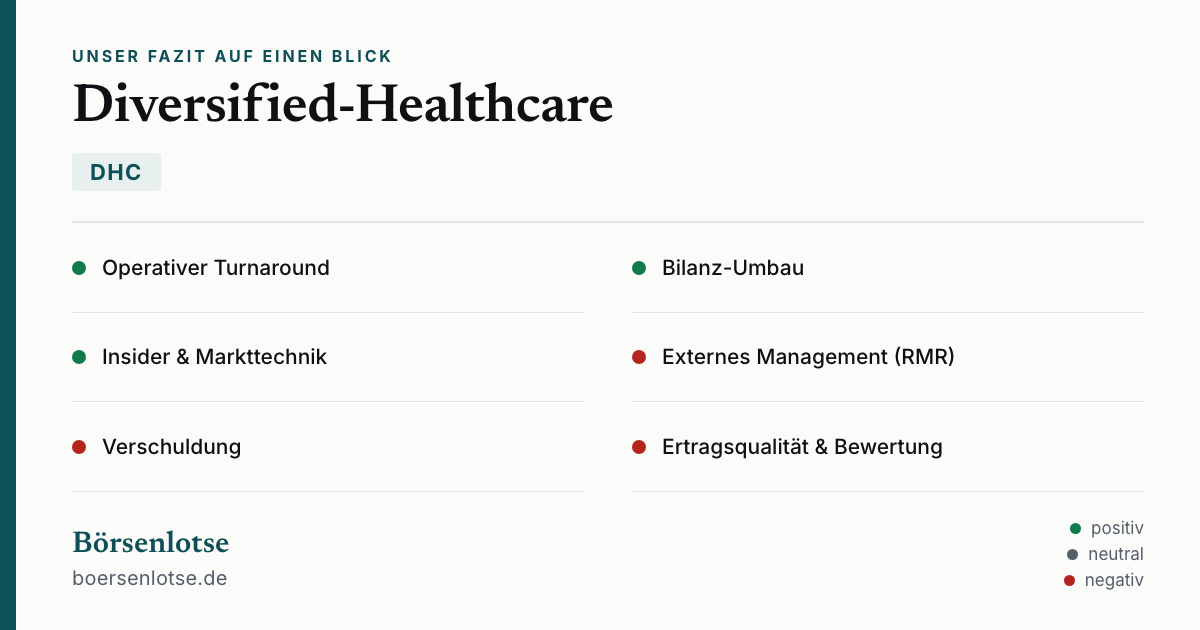
Task: Click the green positiv legend dot
Action: click(x=1076, y=528)
